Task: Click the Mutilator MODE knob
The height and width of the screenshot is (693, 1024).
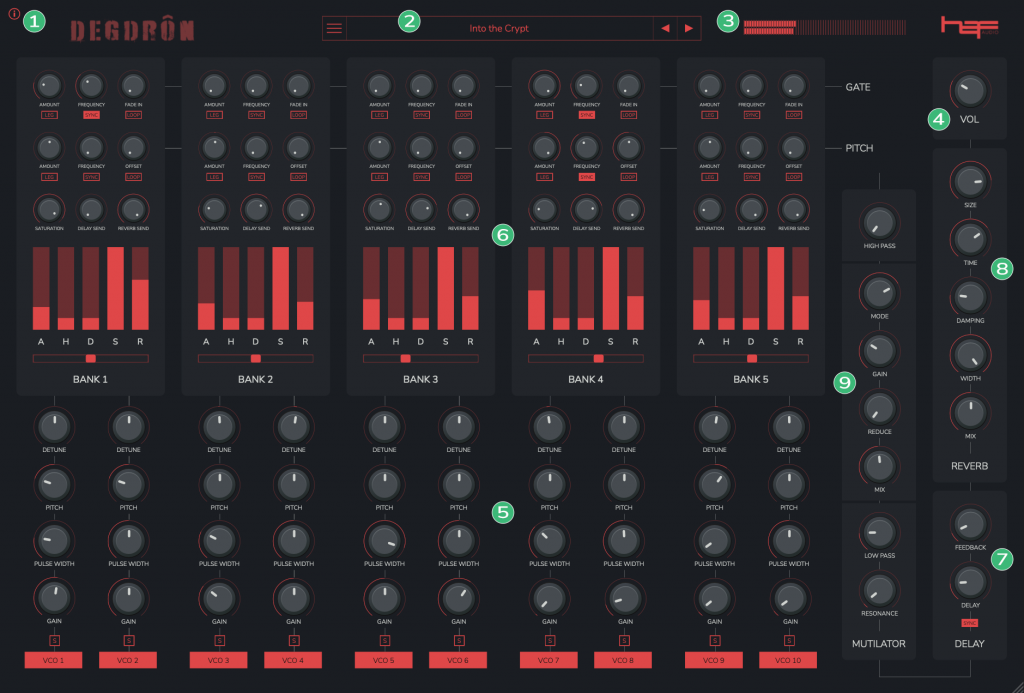Action: [878, 292]
